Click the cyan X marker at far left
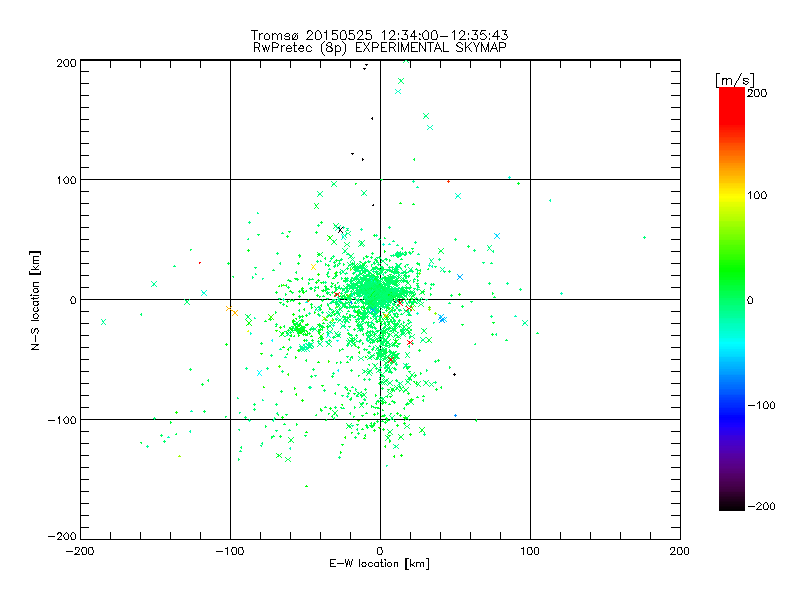 (104, 322)
